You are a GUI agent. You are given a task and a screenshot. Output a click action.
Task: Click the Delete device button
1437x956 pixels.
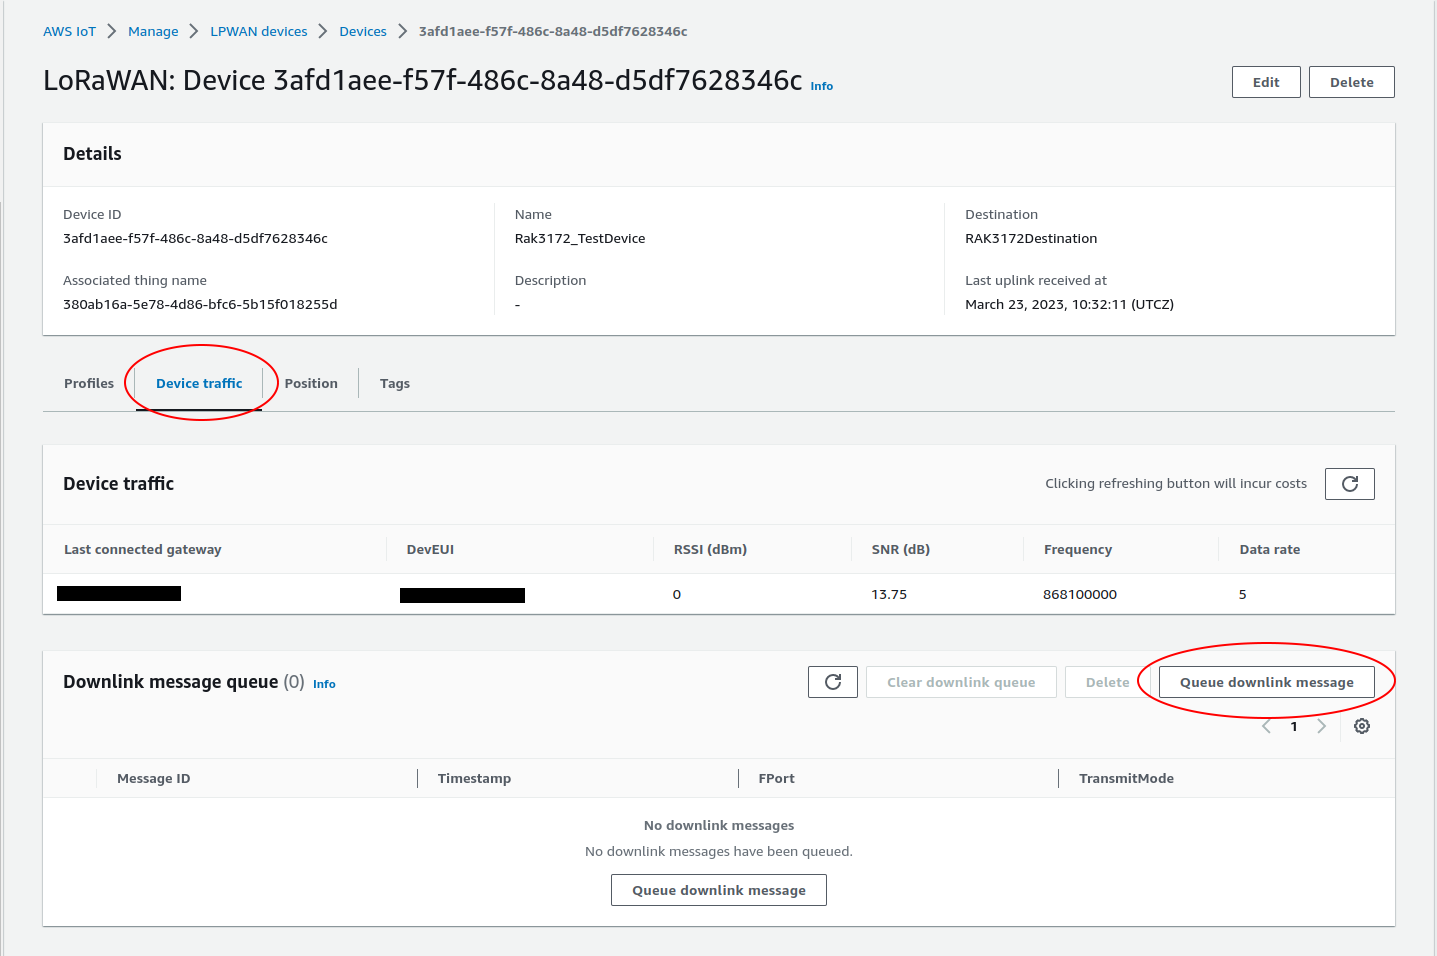coord(1352,82)
